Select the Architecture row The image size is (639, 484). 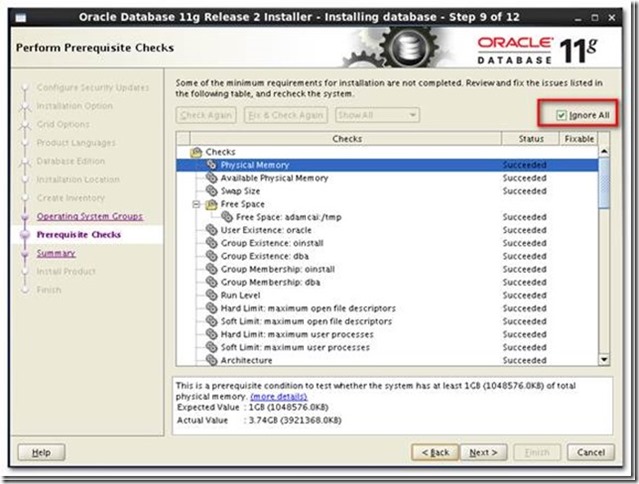[387, 361]
